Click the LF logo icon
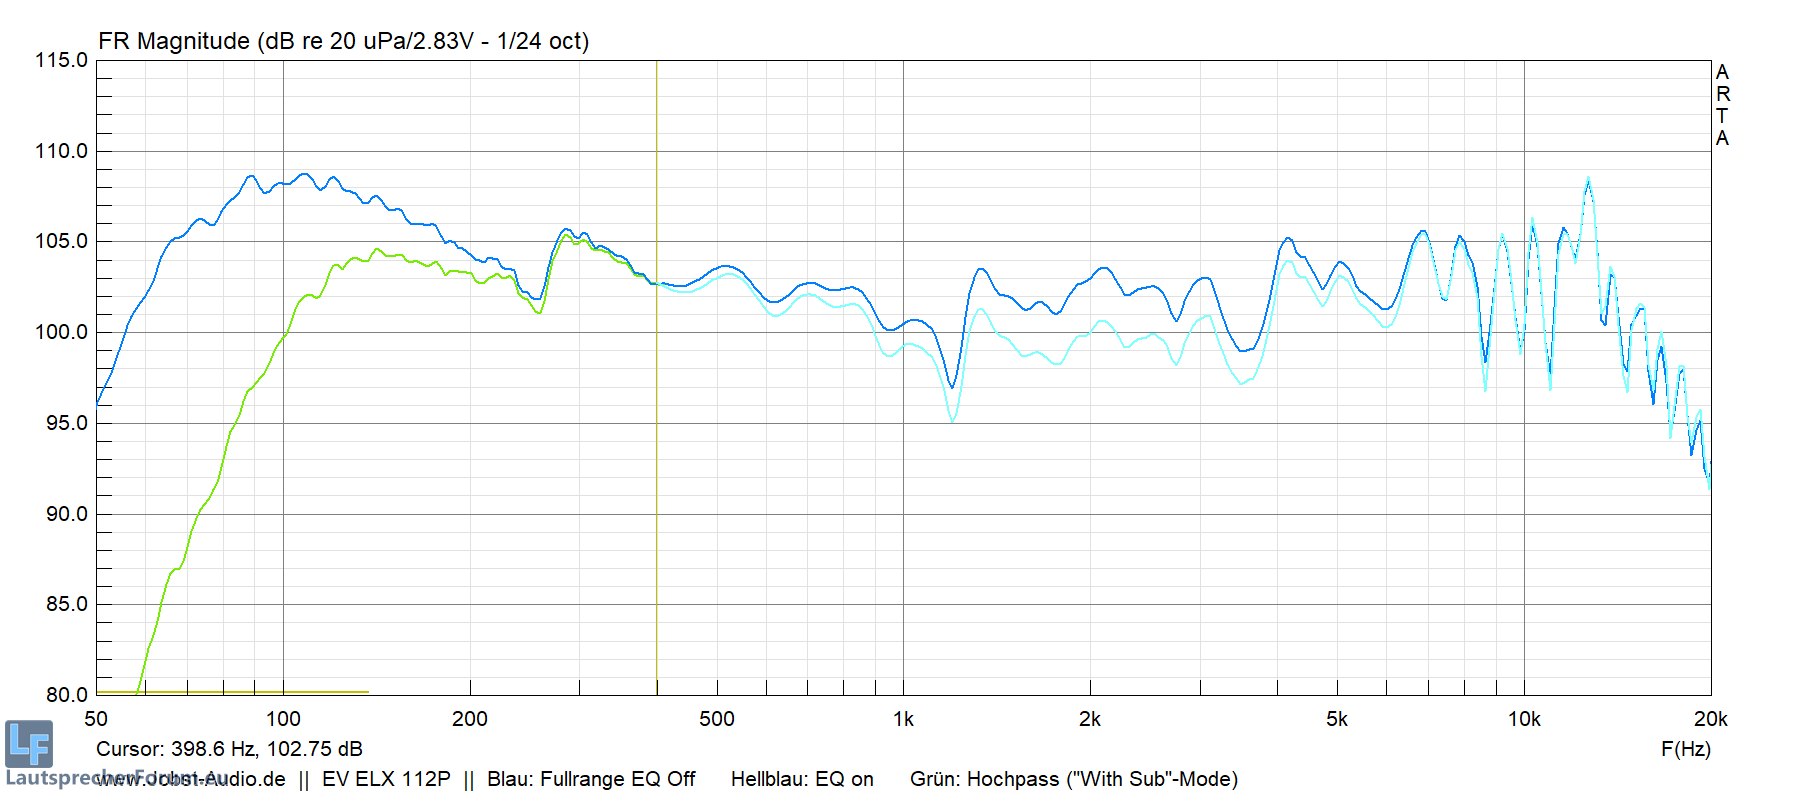 29,744
